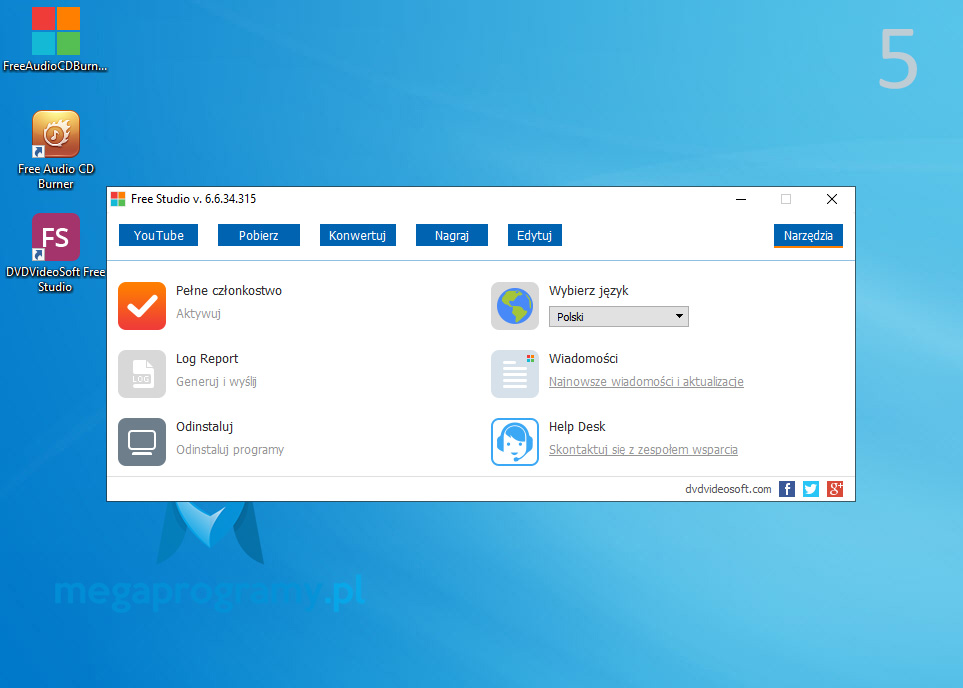Switch to the Konwertuj tab

pos(357,235)
